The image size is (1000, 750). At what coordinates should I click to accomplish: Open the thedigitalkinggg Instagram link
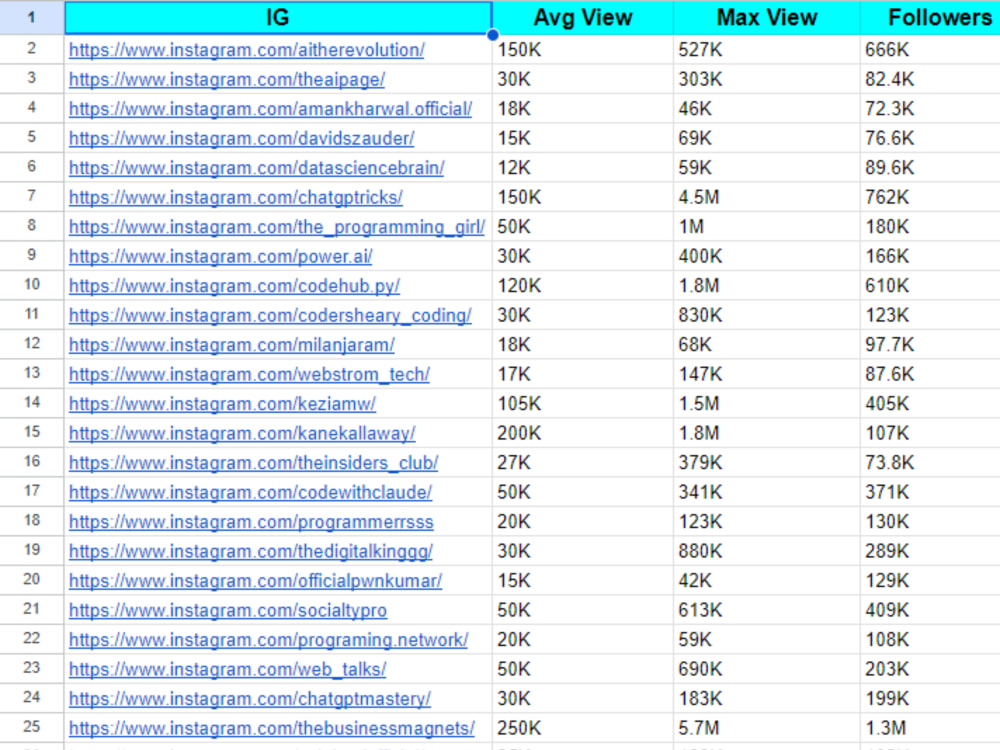point(251,552)
